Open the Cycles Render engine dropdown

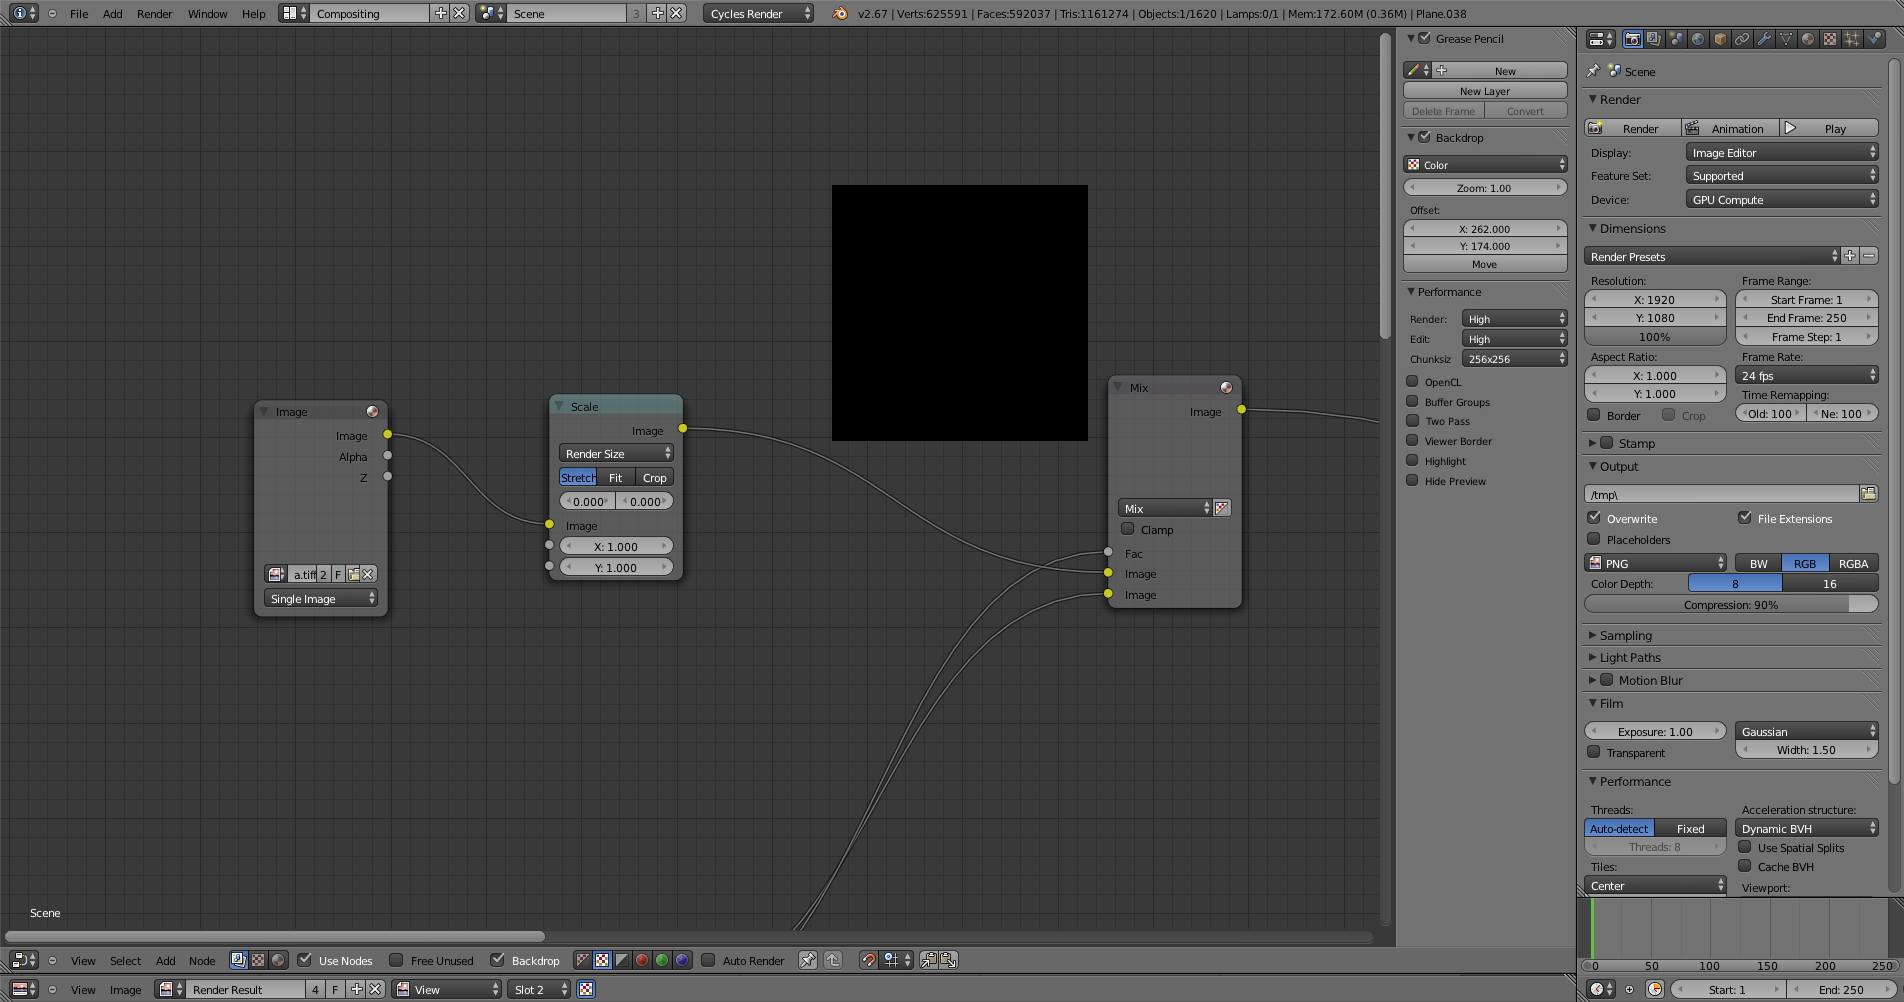point(758,13)
